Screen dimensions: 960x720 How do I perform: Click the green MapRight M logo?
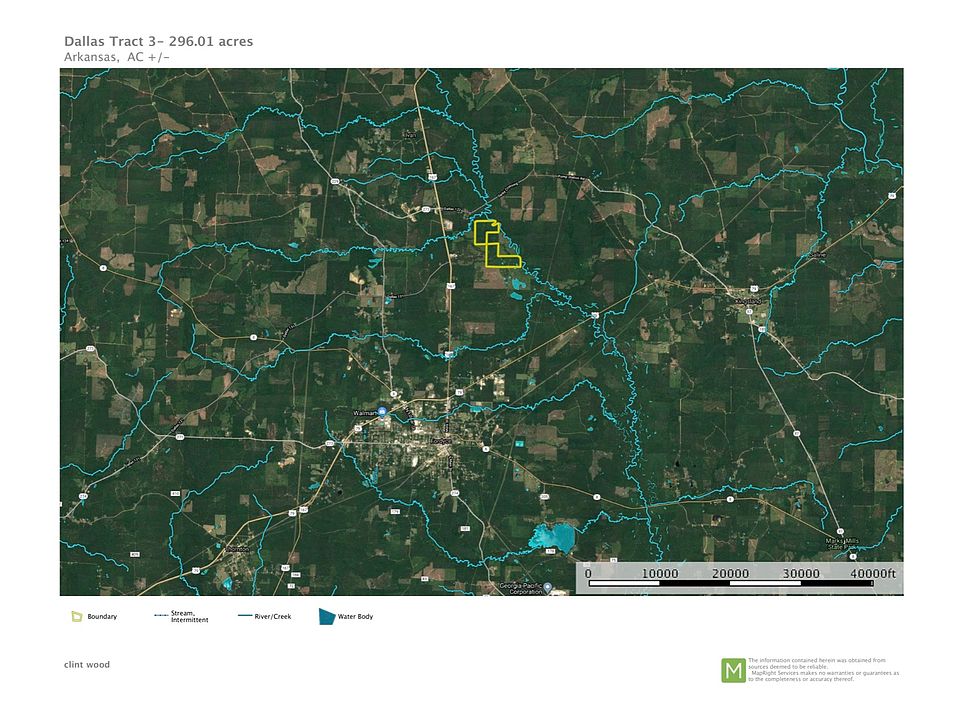[x=733, y=670]
